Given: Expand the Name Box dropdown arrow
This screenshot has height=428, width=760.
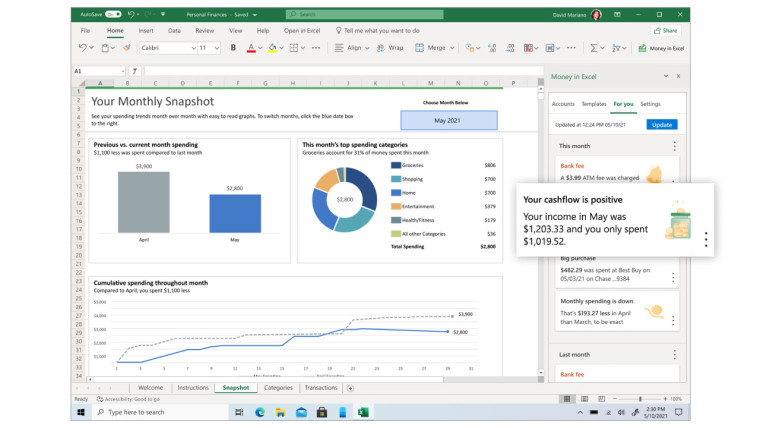Looking at the screenshot, I should coord(122,71).
